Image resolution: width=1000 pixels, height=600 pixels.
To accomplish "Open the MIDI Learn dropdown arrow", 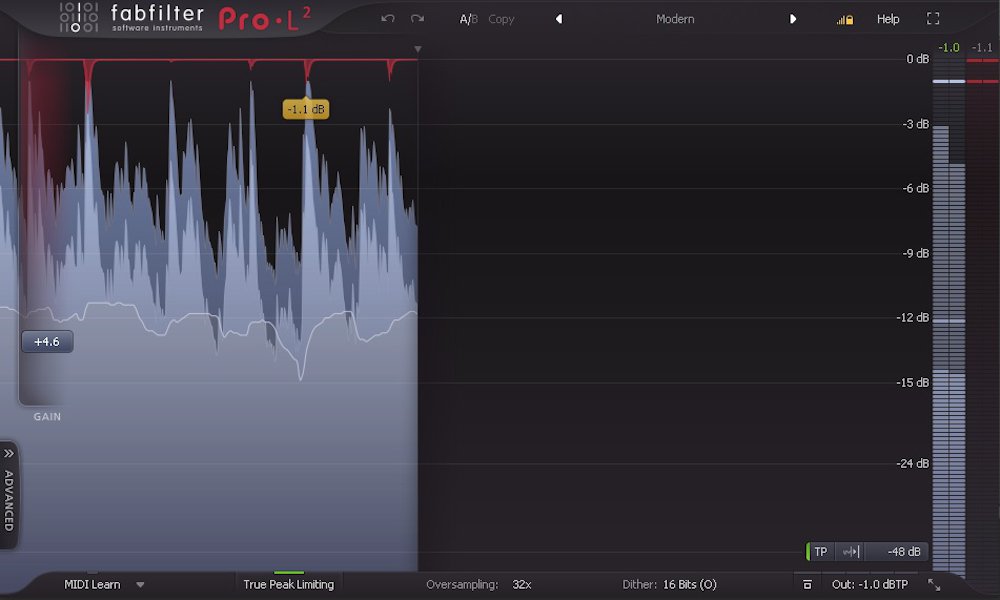I will (x=140, y=584).
